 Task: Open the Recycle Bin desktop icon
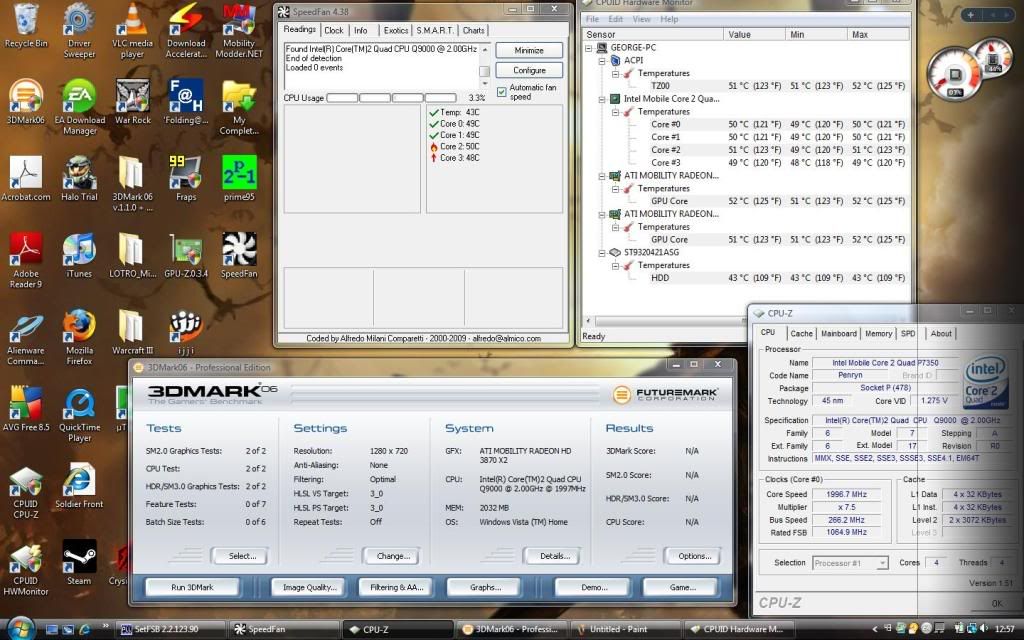(26, 26)
